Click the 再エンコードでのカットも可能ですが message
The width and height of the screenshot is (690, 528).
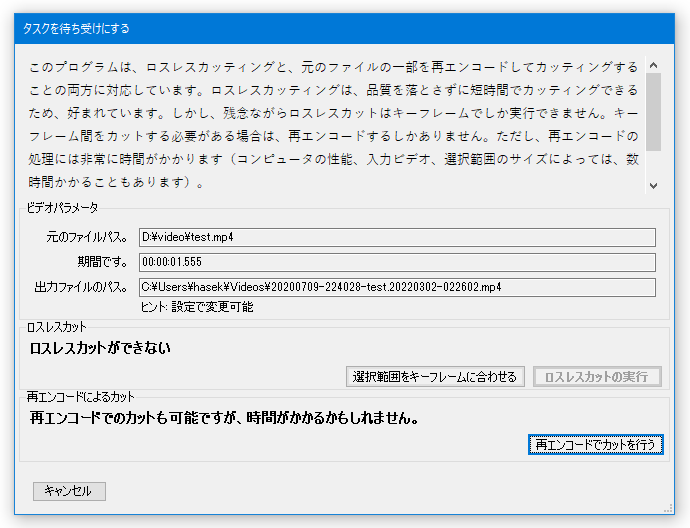coord(224,418)
